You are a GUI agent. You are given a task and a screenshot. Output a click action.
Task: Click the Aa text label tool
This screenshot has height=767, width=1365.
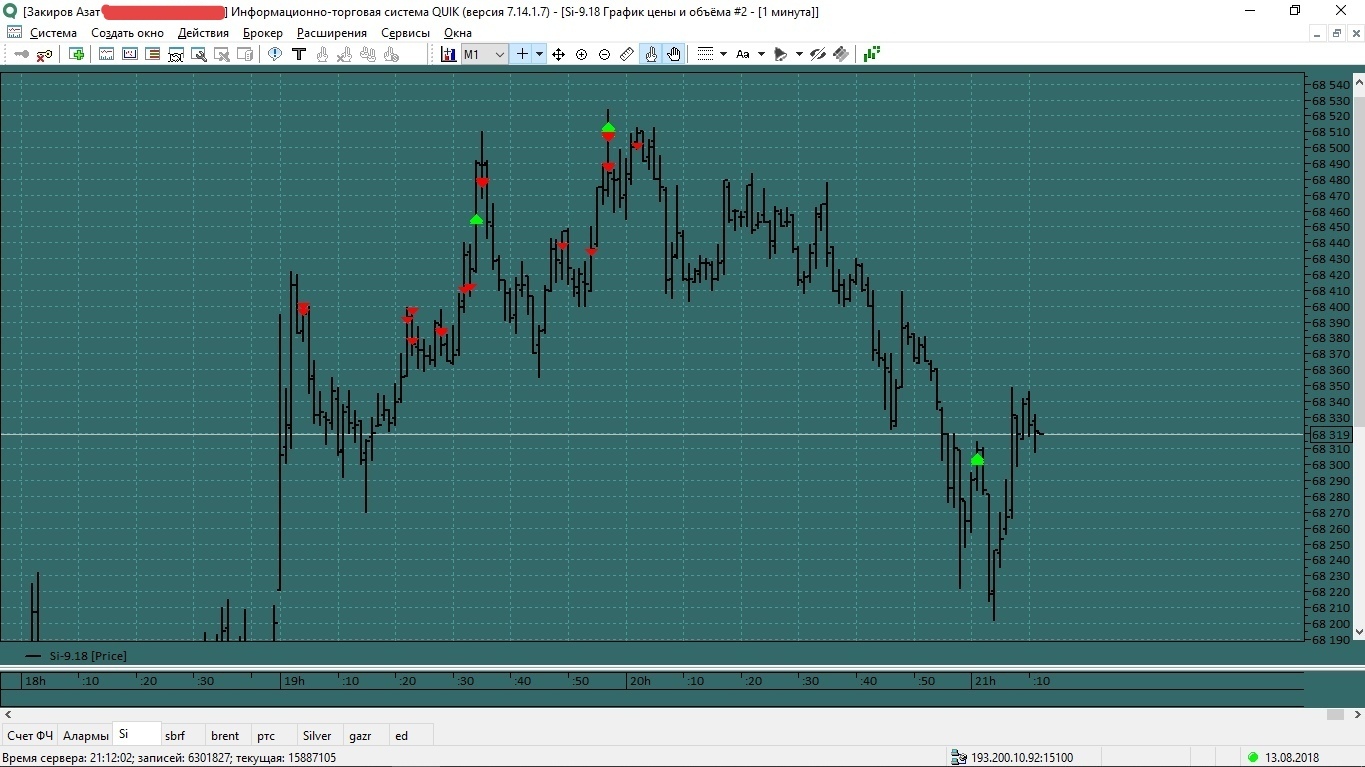[x=743, y=54]
